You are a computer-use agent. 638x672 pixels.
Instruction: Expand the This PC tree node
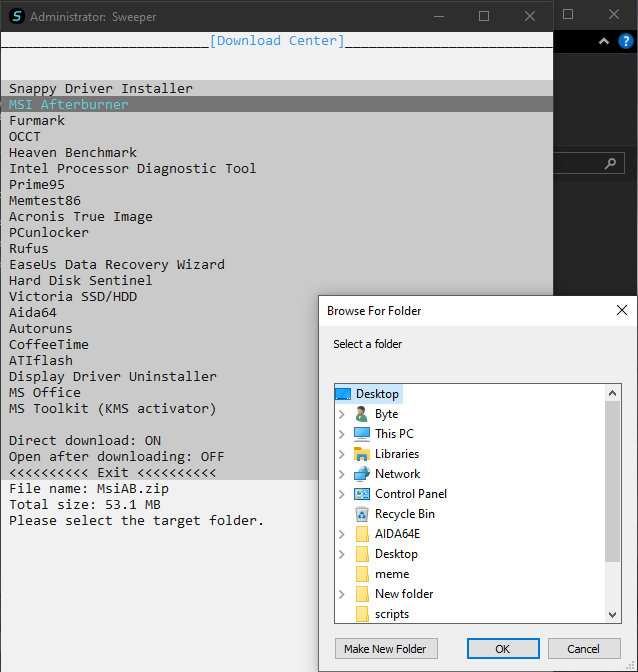tap(341, 434)
